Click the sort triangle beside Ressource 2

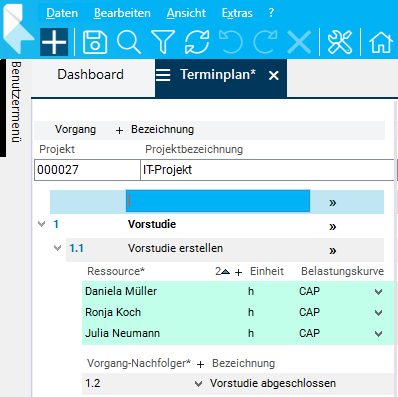226,272
